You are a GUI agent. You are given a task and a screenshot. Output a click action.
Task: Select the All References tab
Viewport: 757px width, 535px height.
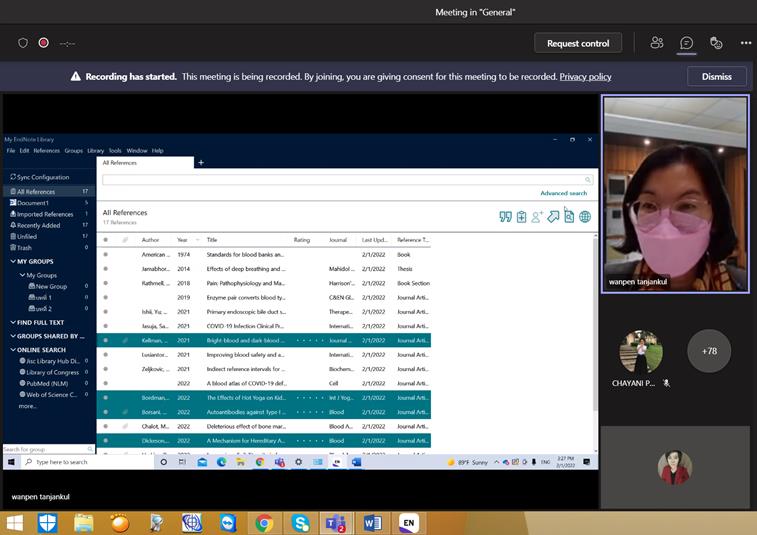click(x=145, y=163)
